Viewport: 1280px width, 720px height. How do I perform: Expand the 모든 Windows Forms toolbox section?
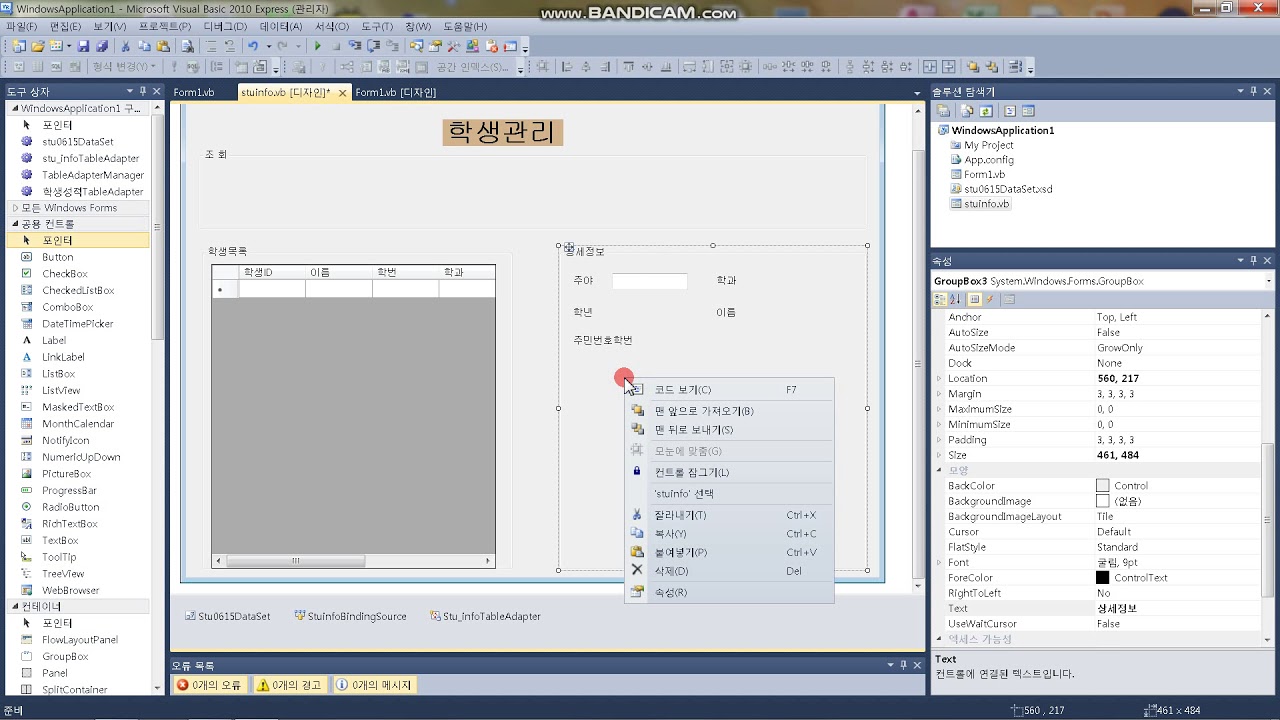point(15,208)
